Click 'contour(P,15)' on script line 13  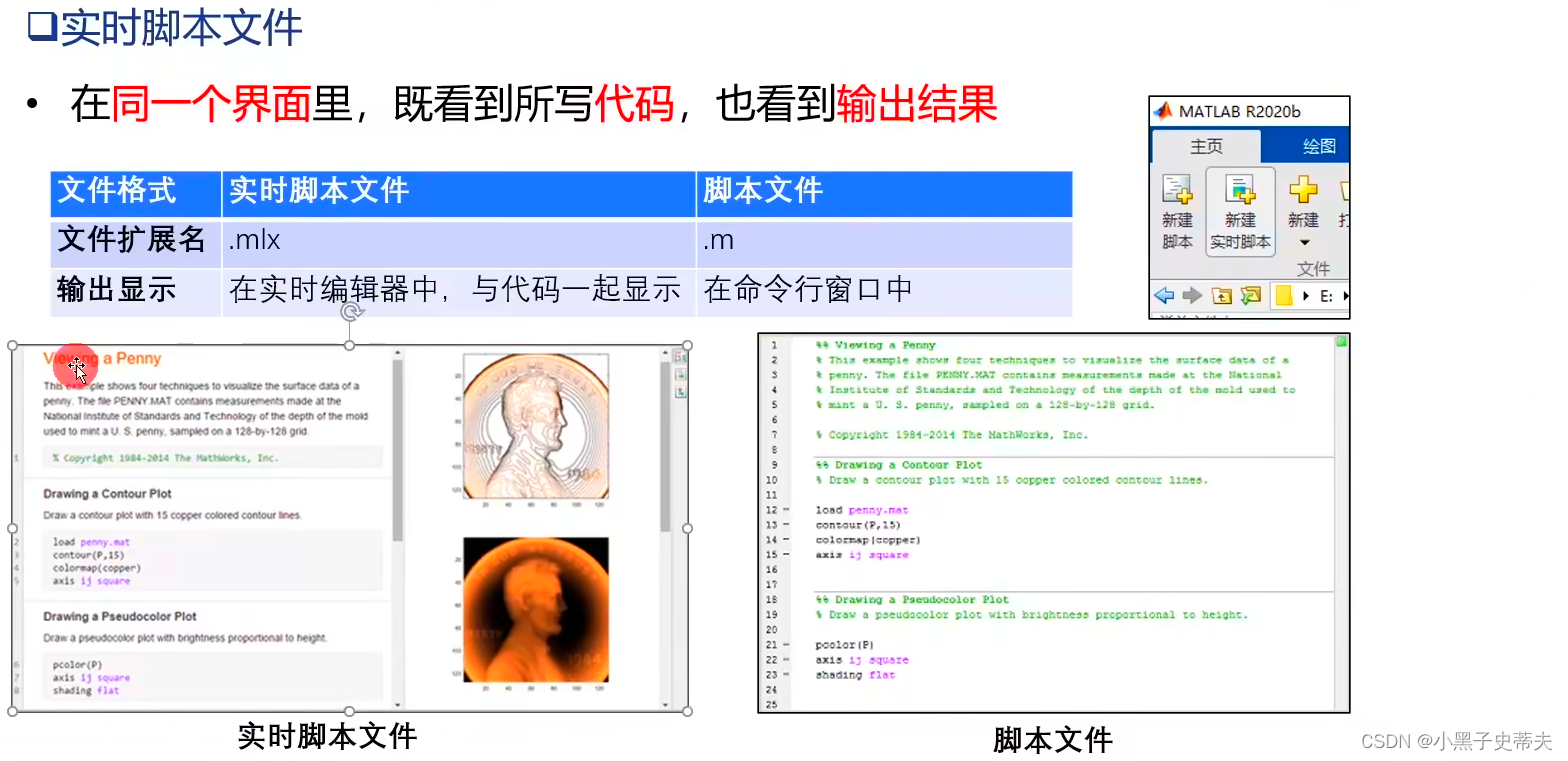(857, 525)
